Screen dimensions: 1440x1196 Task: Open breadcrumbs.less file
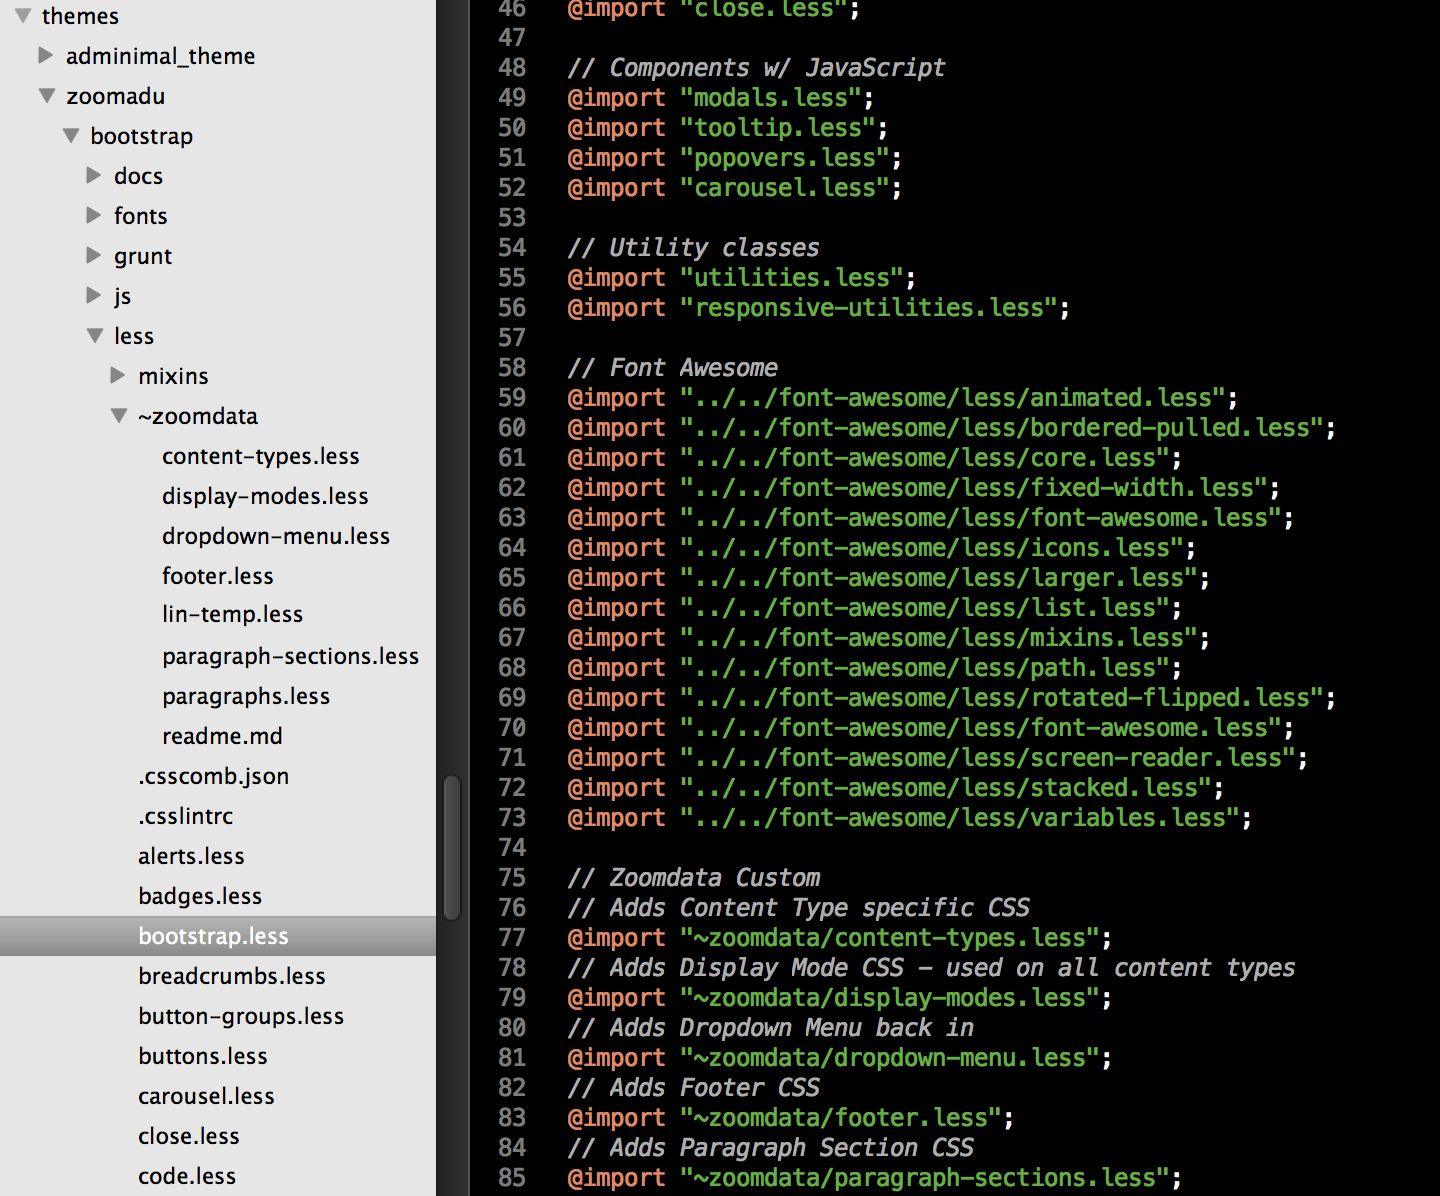[232, 976]
